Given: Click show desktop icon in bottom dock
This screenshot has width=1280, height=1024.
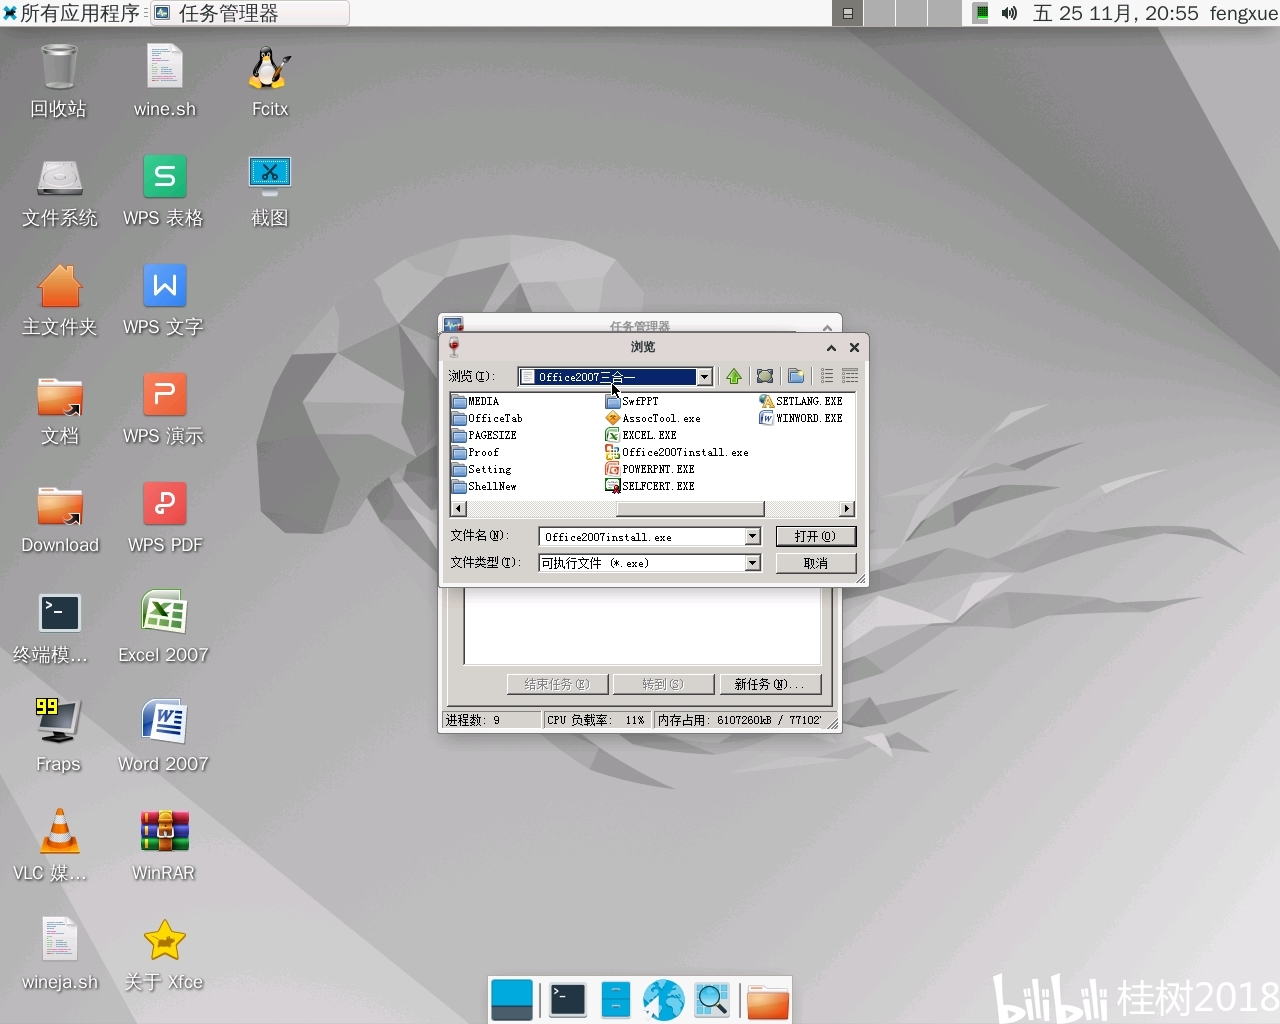Looking at the screenshot, I should [512, 1000].
